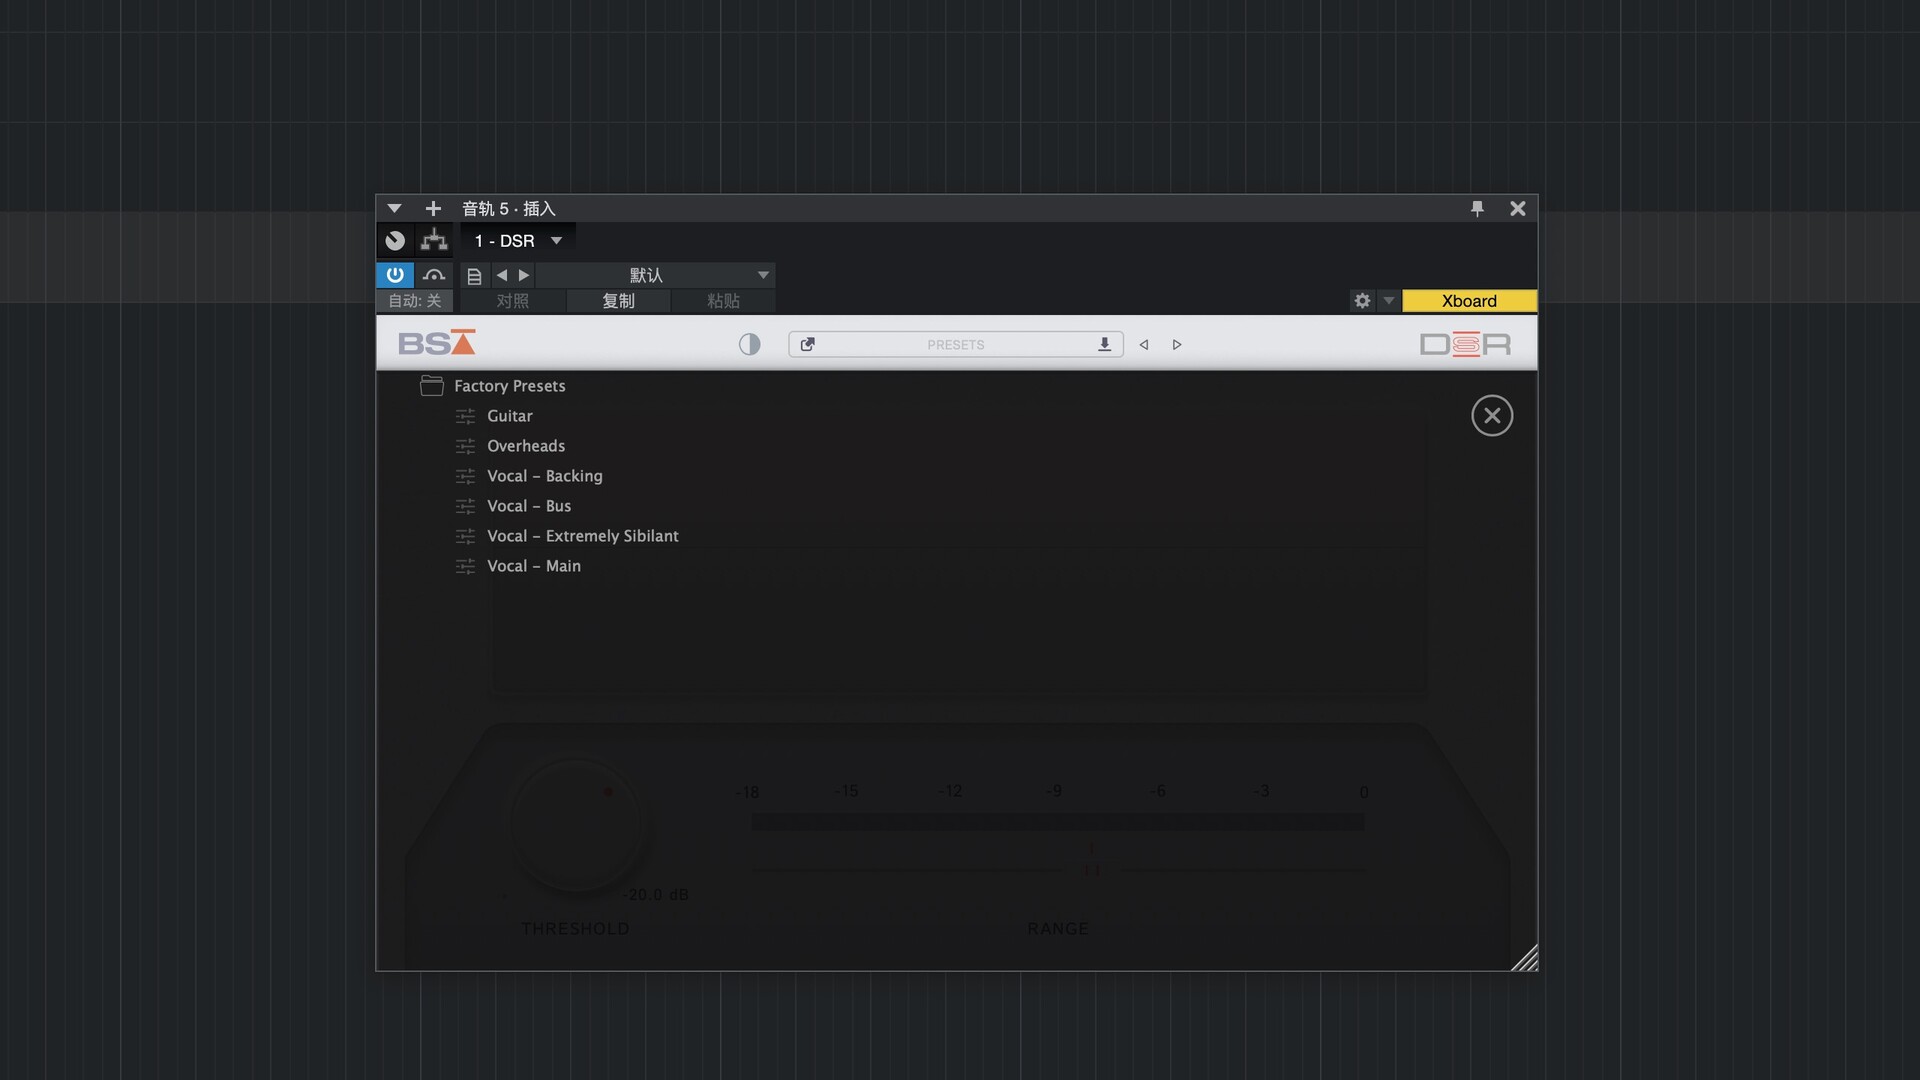Open the routing editor icon

(434, 241)
